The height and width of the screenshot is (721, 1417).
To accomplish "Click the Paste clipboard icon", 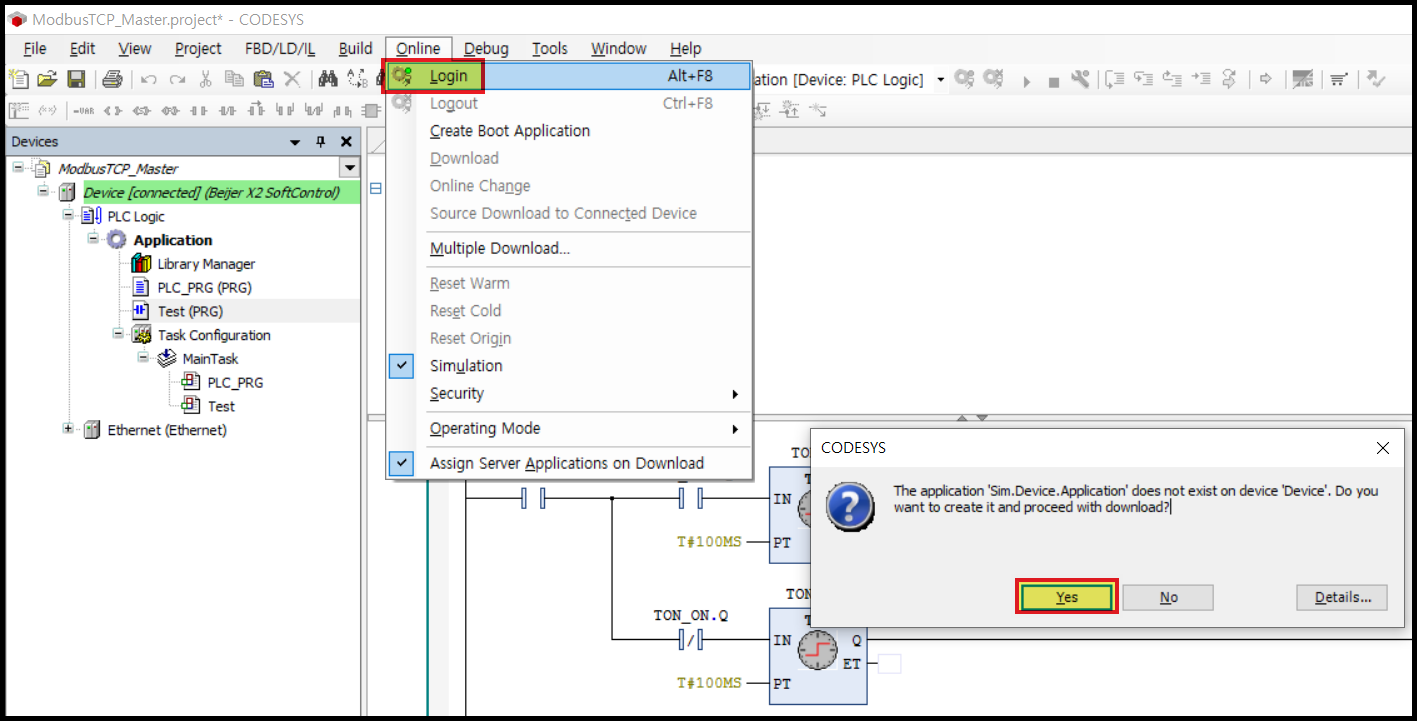I will [263, 79].
